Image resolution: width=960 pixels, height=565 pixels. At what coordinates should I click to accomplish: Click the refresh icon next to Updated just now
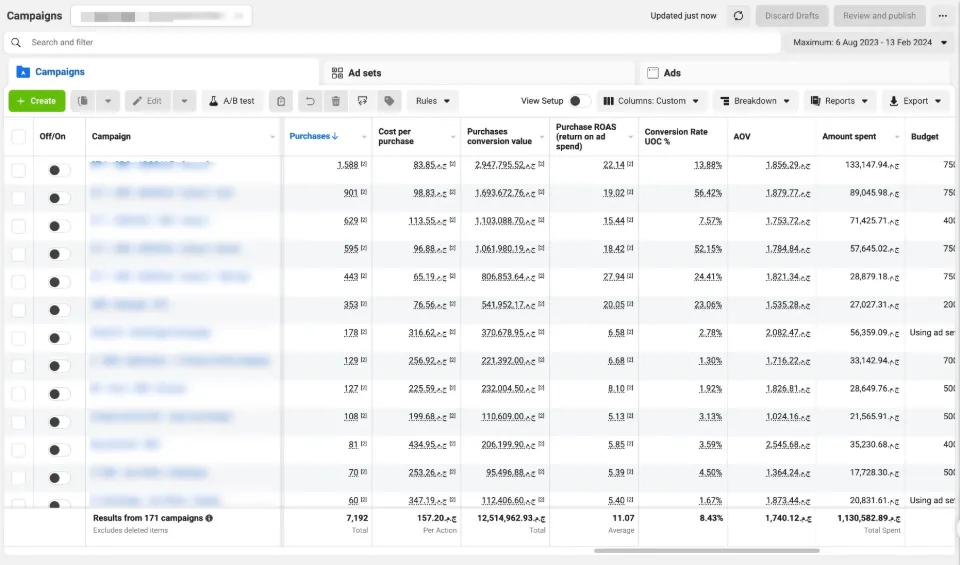pyautogui.click(x=738, y=16)
